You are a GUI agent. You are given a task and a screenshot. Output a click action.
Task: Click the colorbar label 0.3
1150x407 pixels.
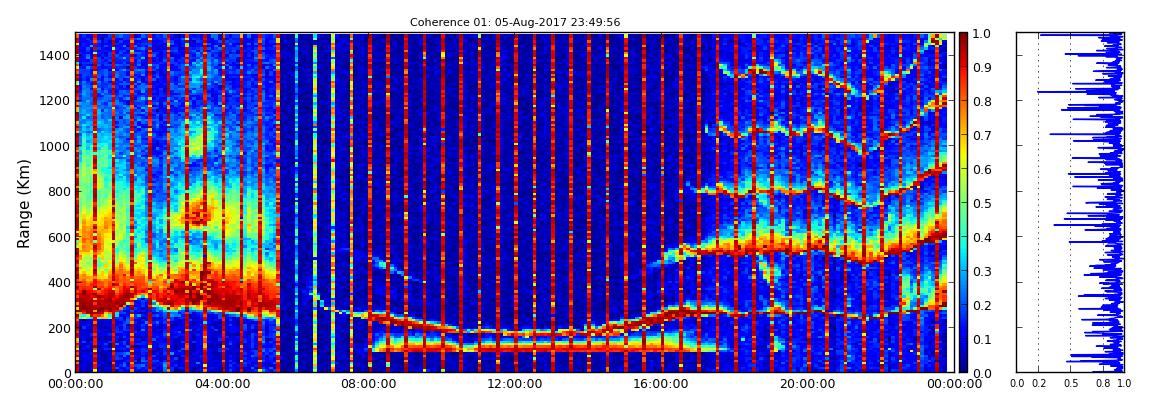point(984,271)
